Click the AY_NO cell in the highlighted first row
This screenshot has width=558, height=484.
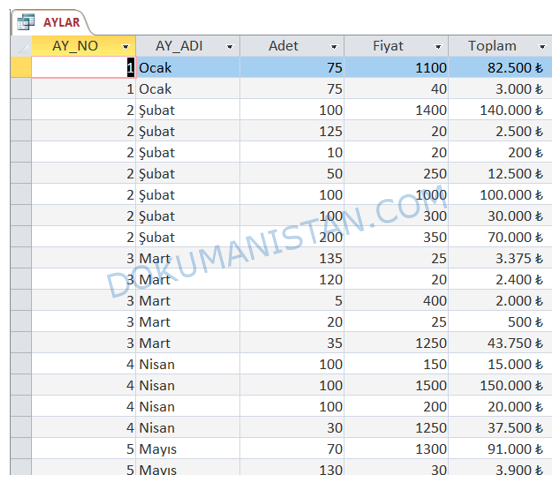pos(84,67)
